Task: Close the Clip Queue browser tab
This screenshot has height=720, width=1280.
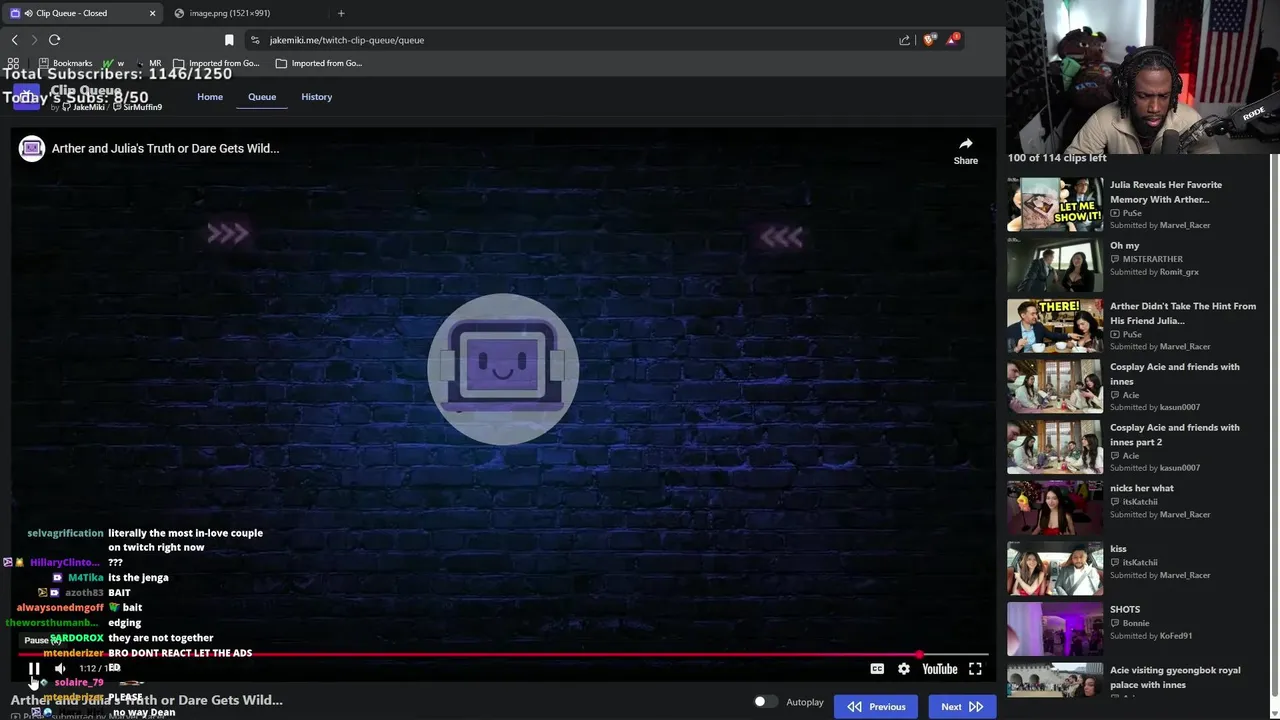Action: pos(153,13)
